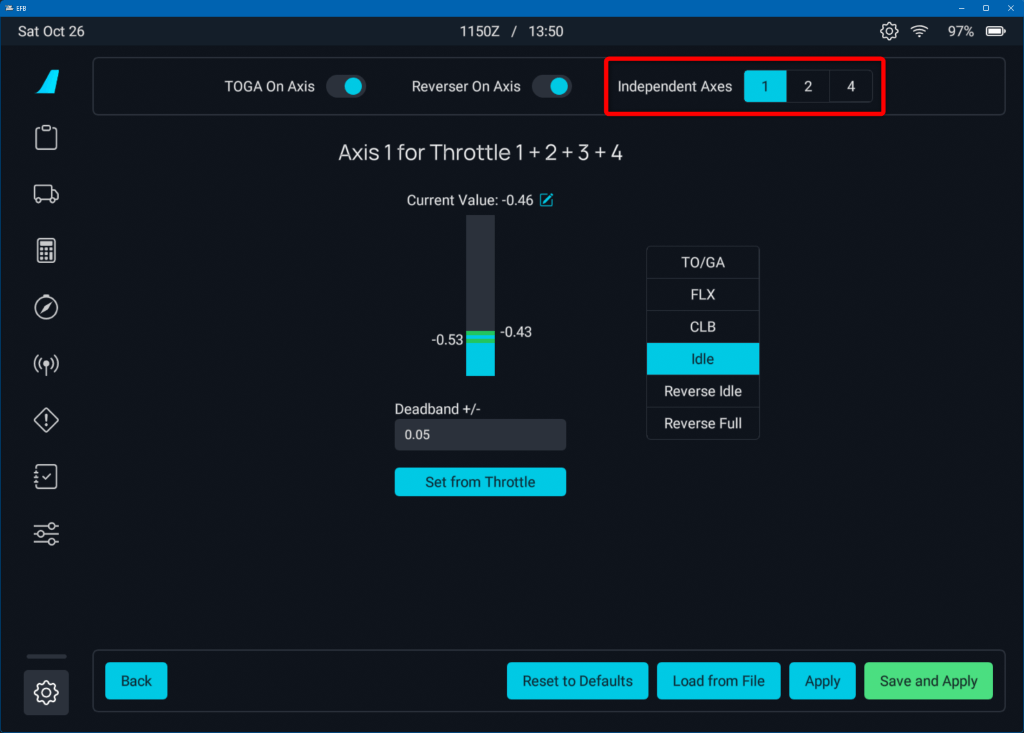Image resolution: width=1024 pixels, height=733 pixels.
Task: Click the throttle axis value bar
Action: click(480, 295)
